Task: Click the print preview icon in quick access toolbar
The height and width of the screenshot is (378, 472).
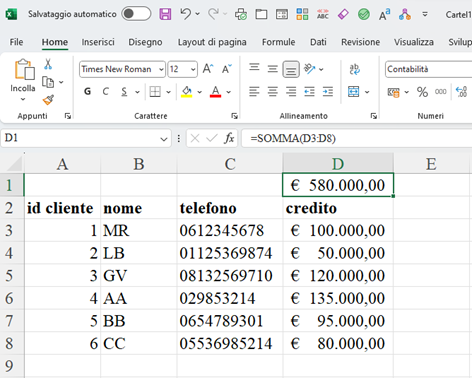Action: click(x=241, y=14)
